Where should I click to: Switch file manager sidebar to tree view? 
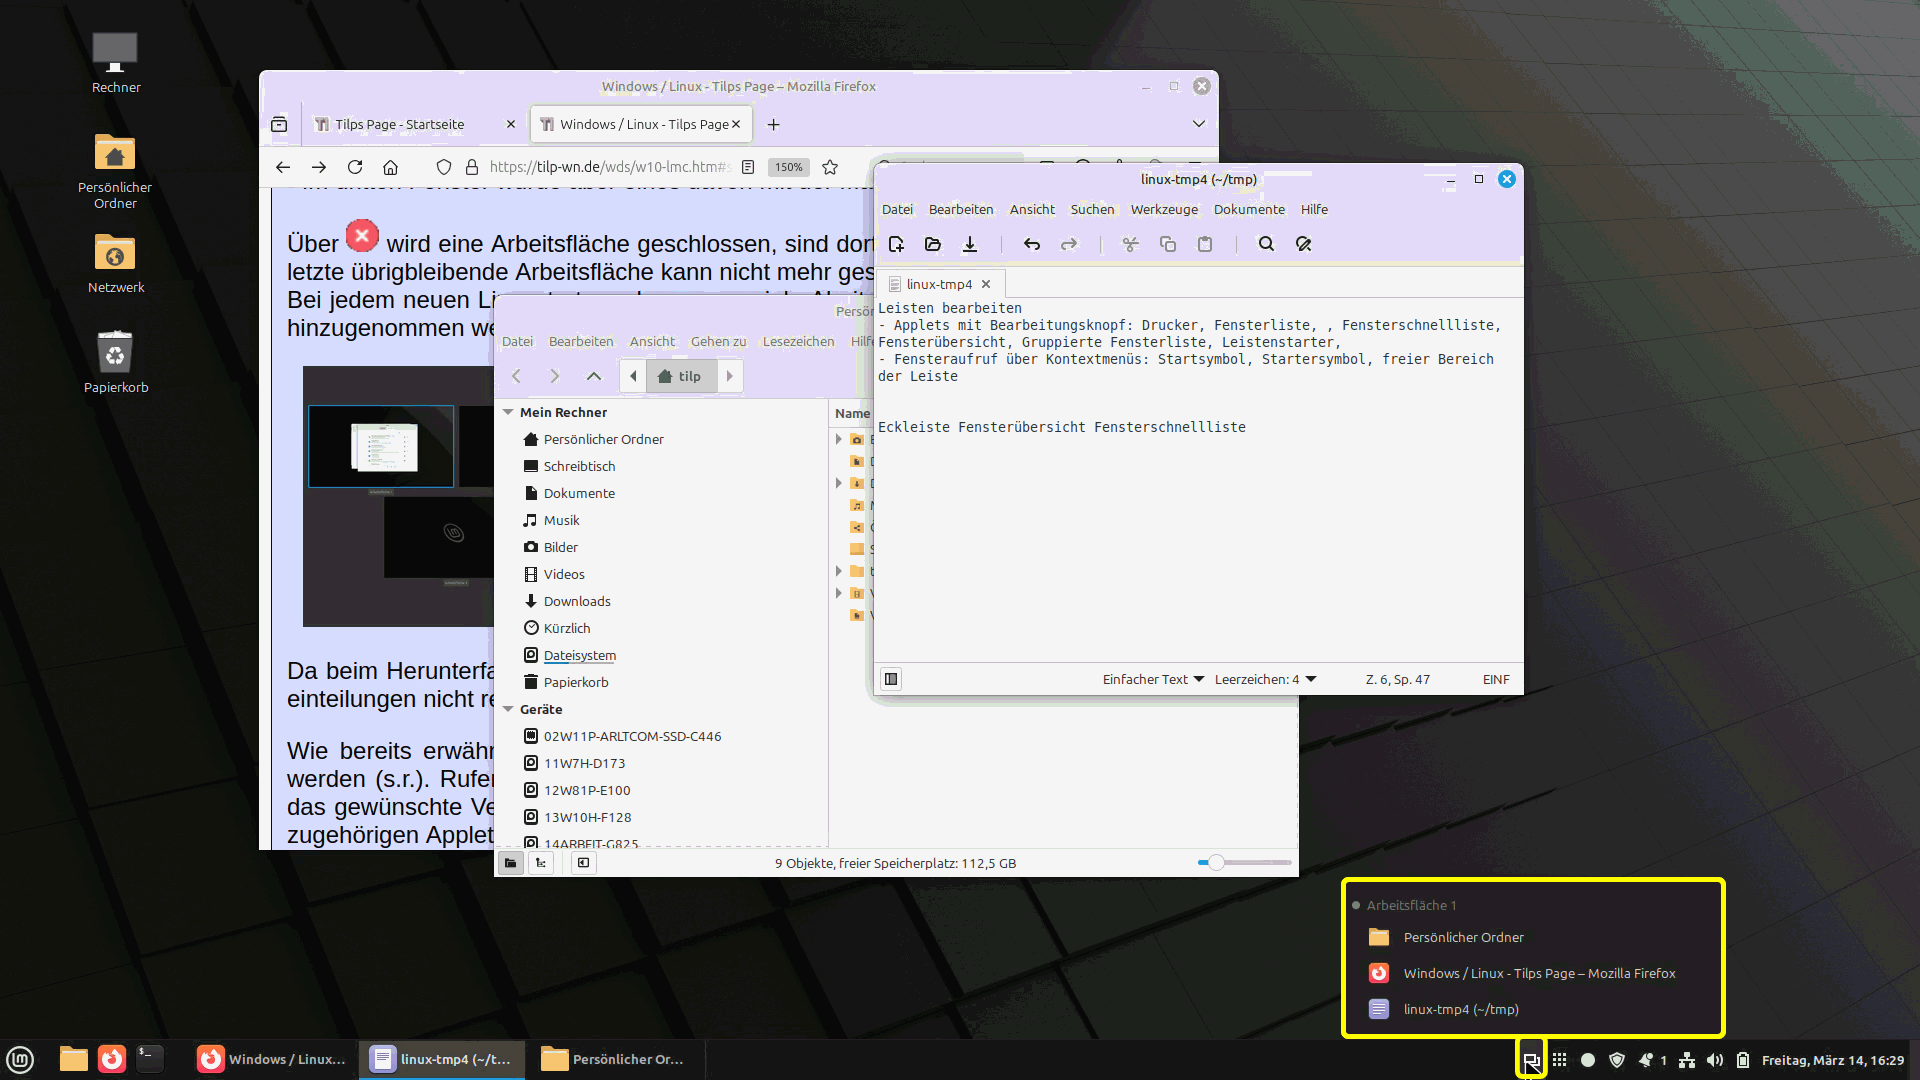coord(541,863)
